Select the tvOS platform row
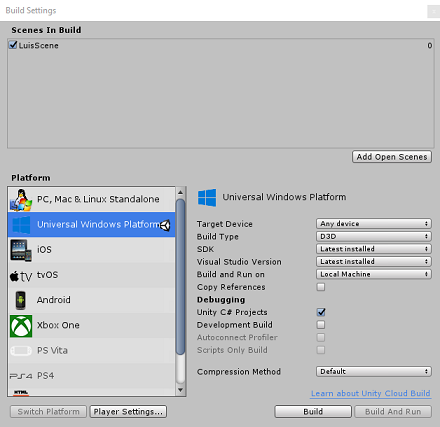Screen dimensions: 440x427 91,275
